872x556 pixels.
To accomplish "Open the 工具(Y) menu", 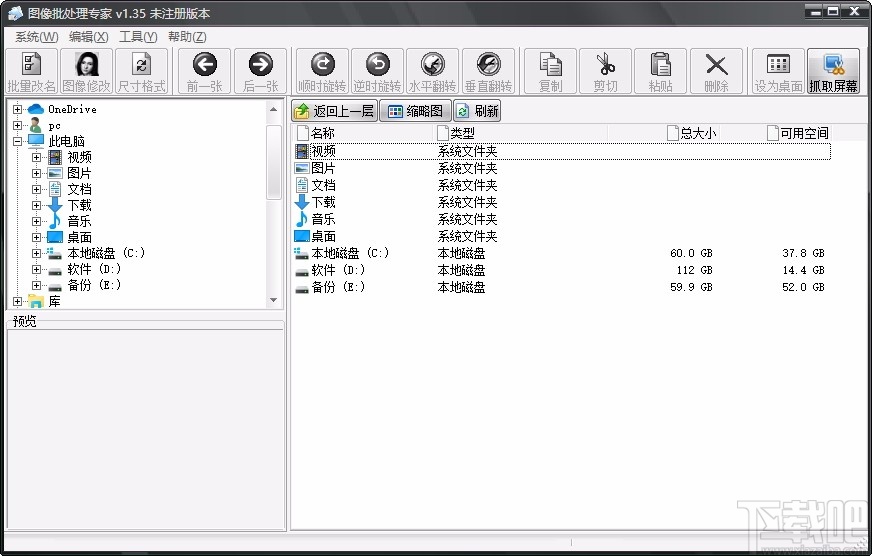I will (x=138, y=37).
